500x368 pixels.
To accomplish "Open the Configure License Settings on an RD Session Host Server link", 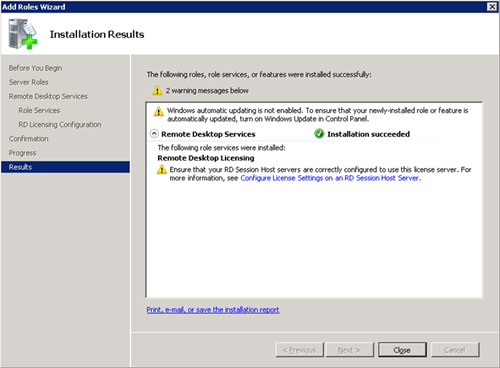I will pyautogui.click(x=331, y=178).
